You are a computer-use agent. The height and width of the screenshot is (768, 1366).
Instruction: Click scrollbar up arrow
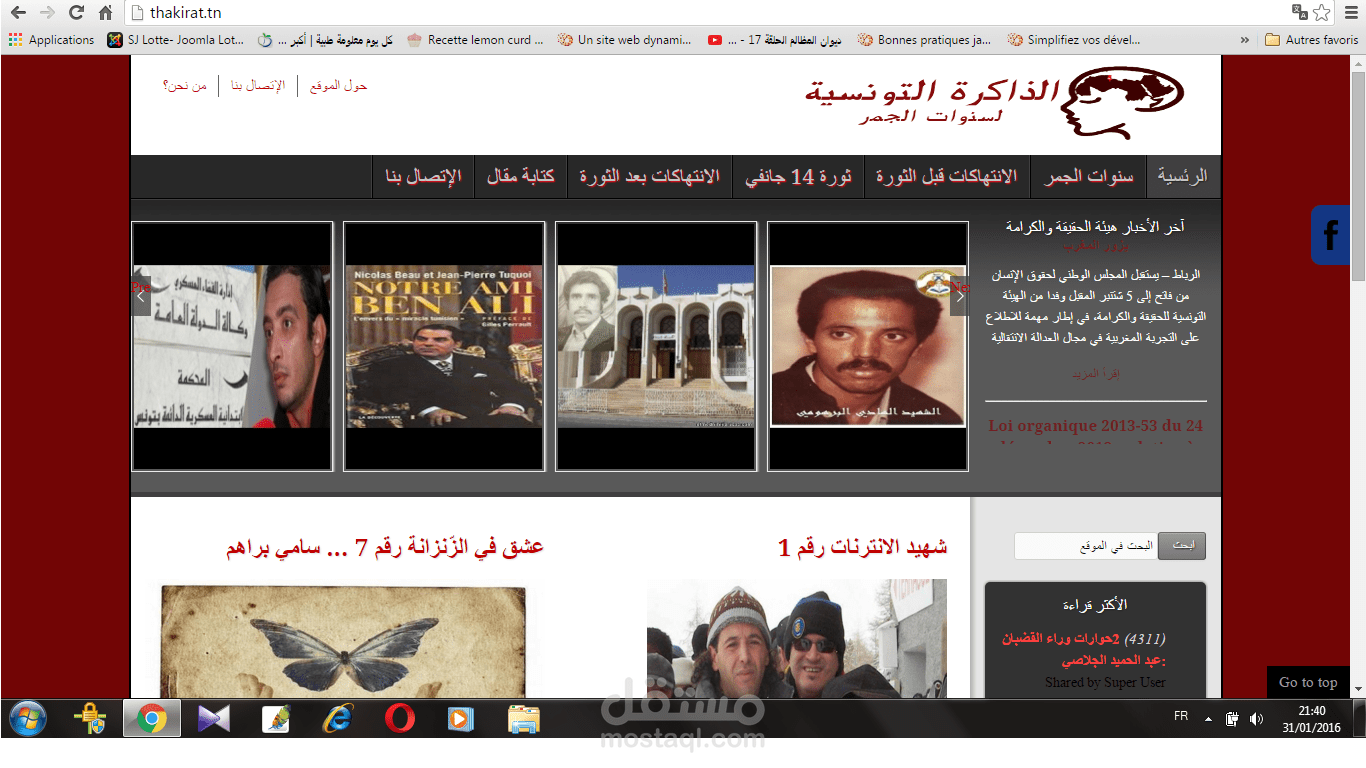1358,63
